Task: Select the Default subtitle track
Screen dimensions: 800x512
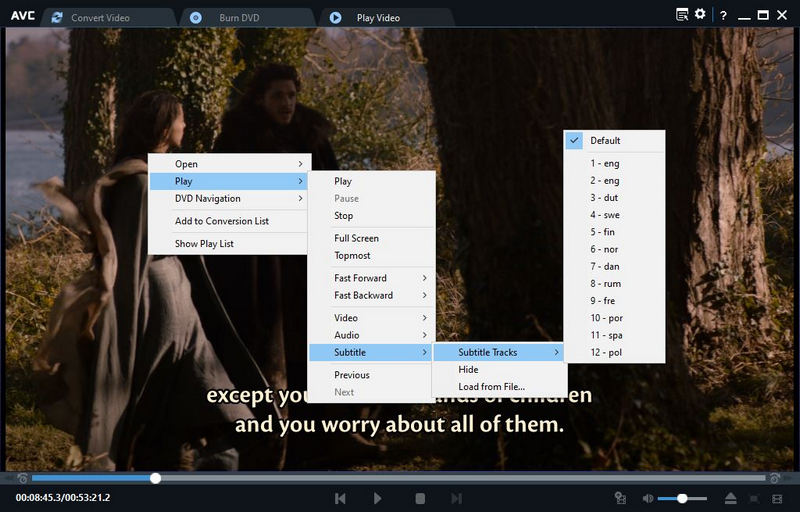Action: 615,140
